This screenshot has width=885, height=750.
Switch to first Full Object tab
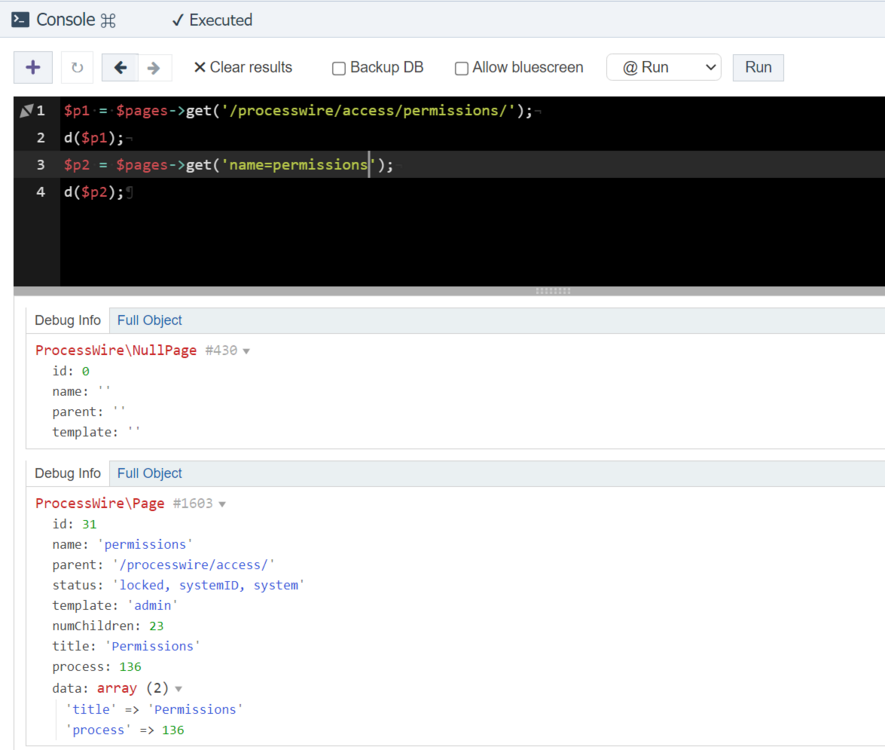pos(149,320)
